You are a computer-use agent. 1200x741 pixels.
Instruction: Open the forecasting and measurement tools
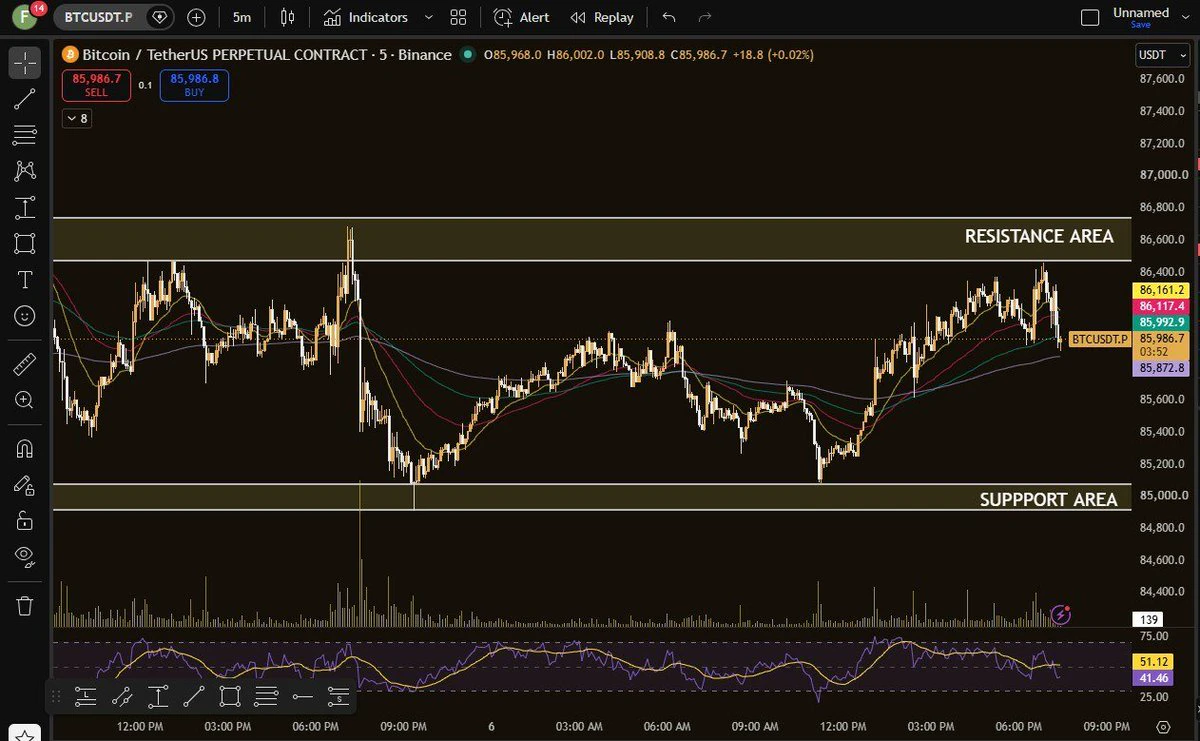(25, 207)
